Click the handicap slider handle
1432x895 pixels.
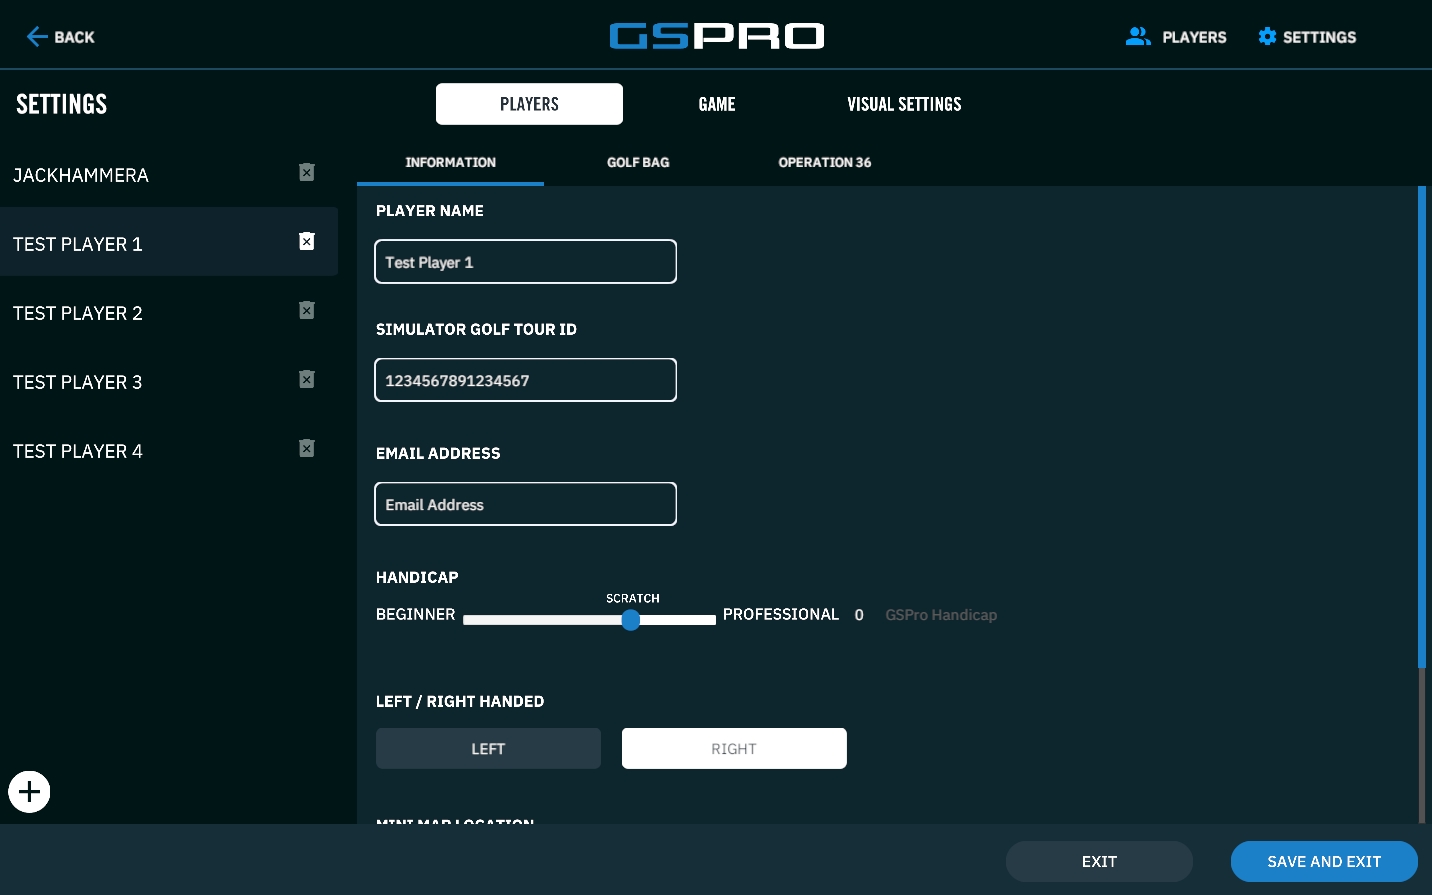click(x=631, y=620)
